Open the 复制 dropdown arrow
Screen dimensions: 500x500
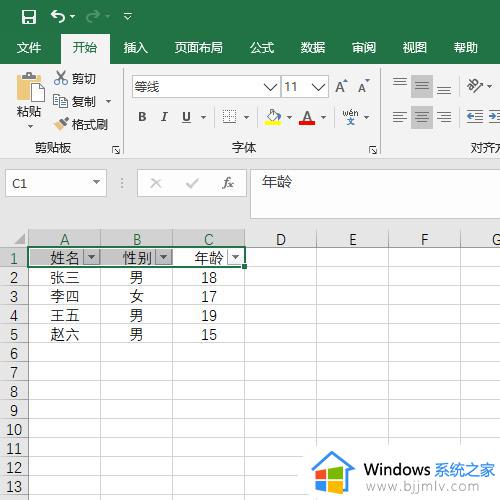point(108,101)
